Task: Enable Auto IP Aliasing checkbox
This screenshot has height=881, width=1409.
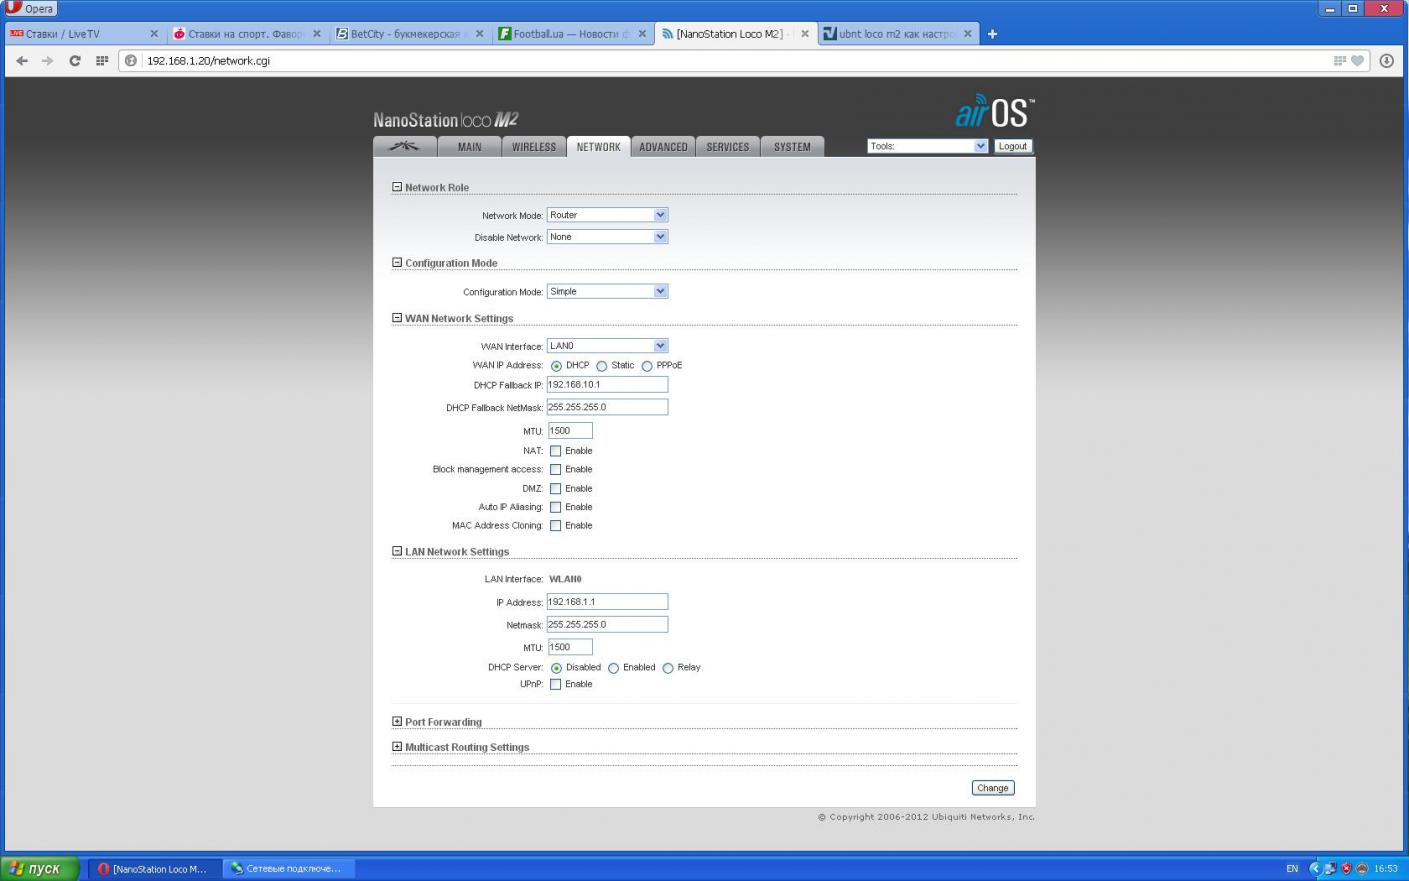Action: click(555, 507)
